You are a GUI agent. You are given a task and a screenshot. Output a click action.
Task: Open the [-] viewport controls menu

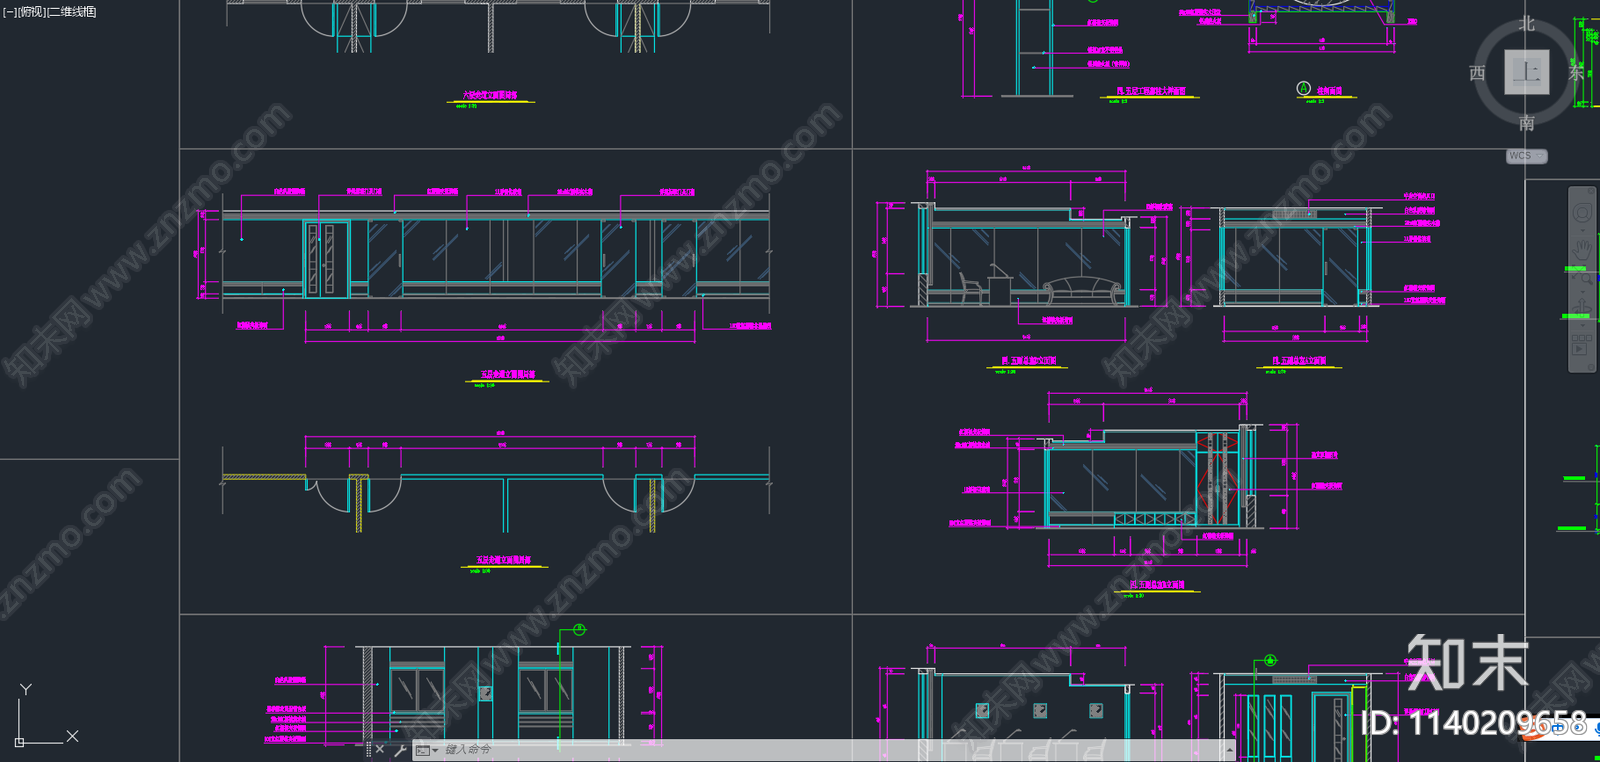point(10,12)
